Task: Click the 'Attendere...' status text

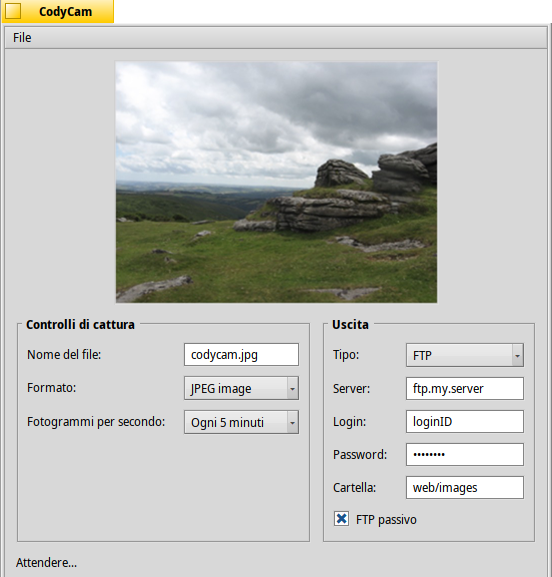Action: (46, 562)
